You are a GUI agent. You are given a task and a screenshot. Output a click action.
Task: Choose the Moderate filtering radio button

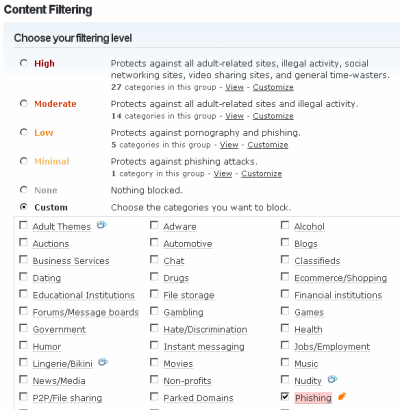click(24, 103)
